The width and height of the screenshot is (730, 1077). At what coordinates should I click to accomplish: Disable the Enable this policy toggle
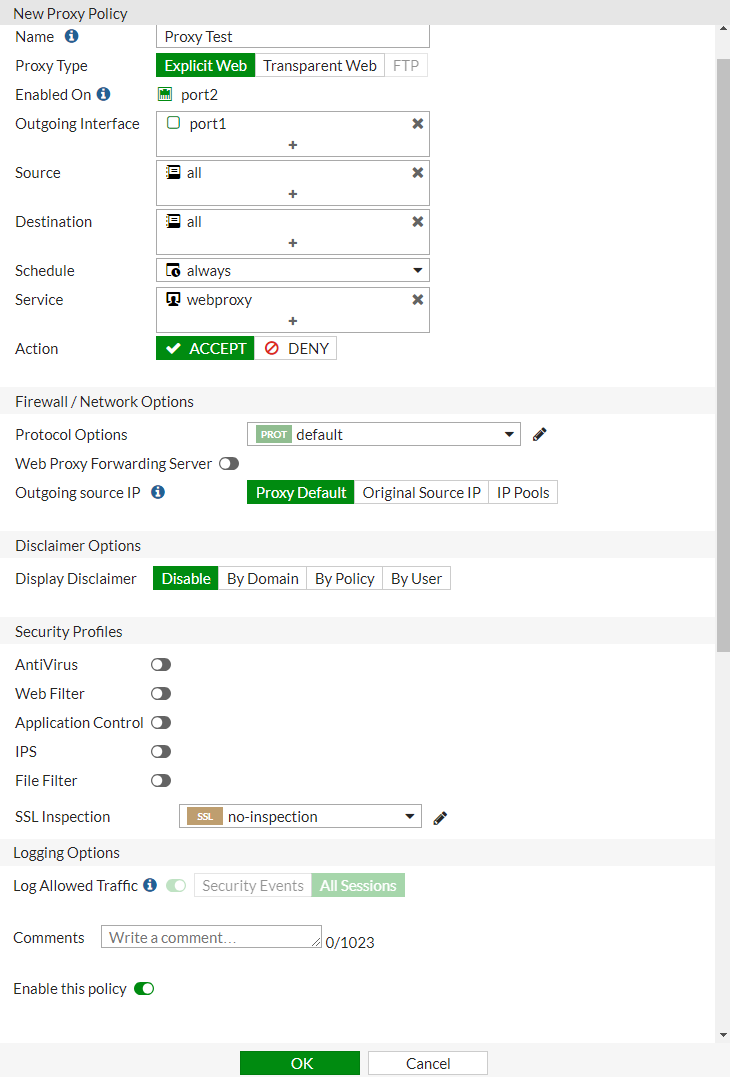point(143,988)
